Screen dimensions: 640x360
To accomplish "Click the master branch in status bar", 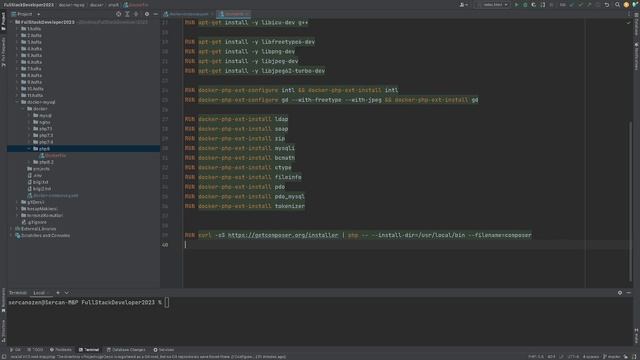I will (612, 357).
